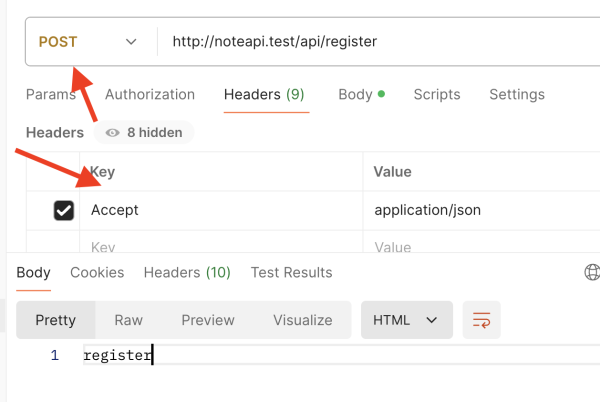600x402 pixels.
Task: Click the globe network icon
Action: coord(592,272)
